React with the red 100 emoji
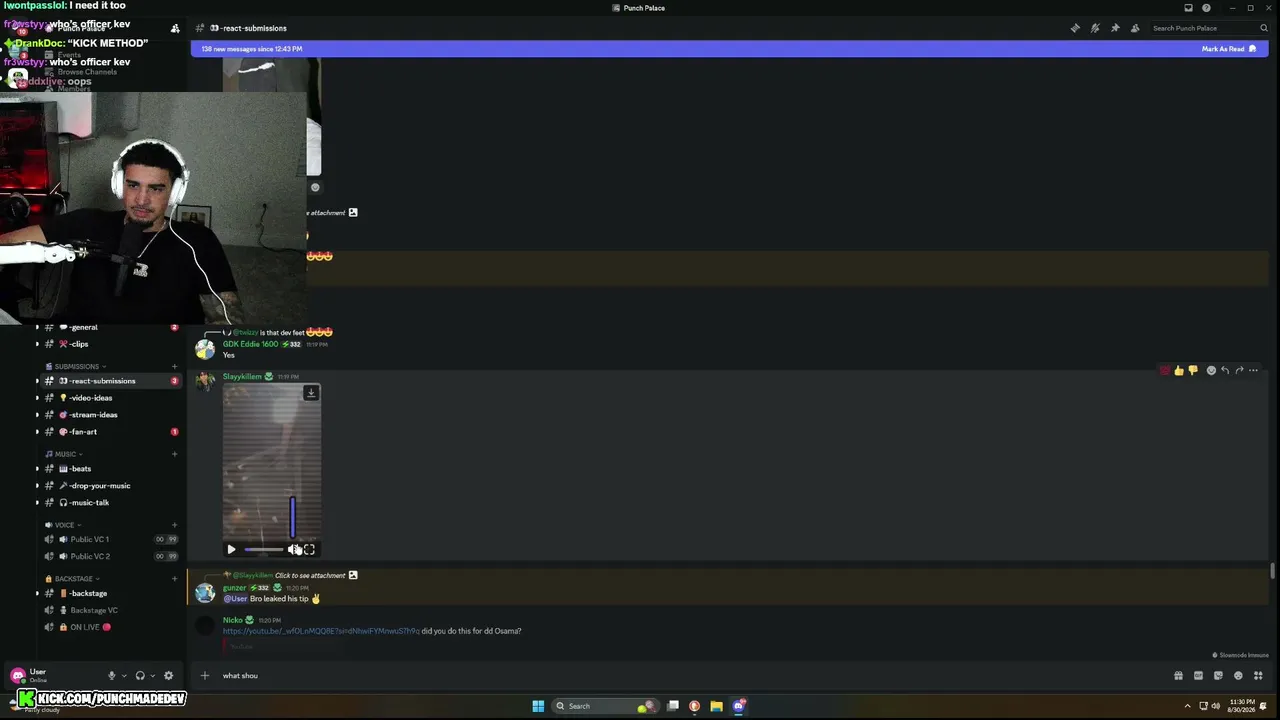This screenshot has width=1280, height=720. [x=1165, y=371]
